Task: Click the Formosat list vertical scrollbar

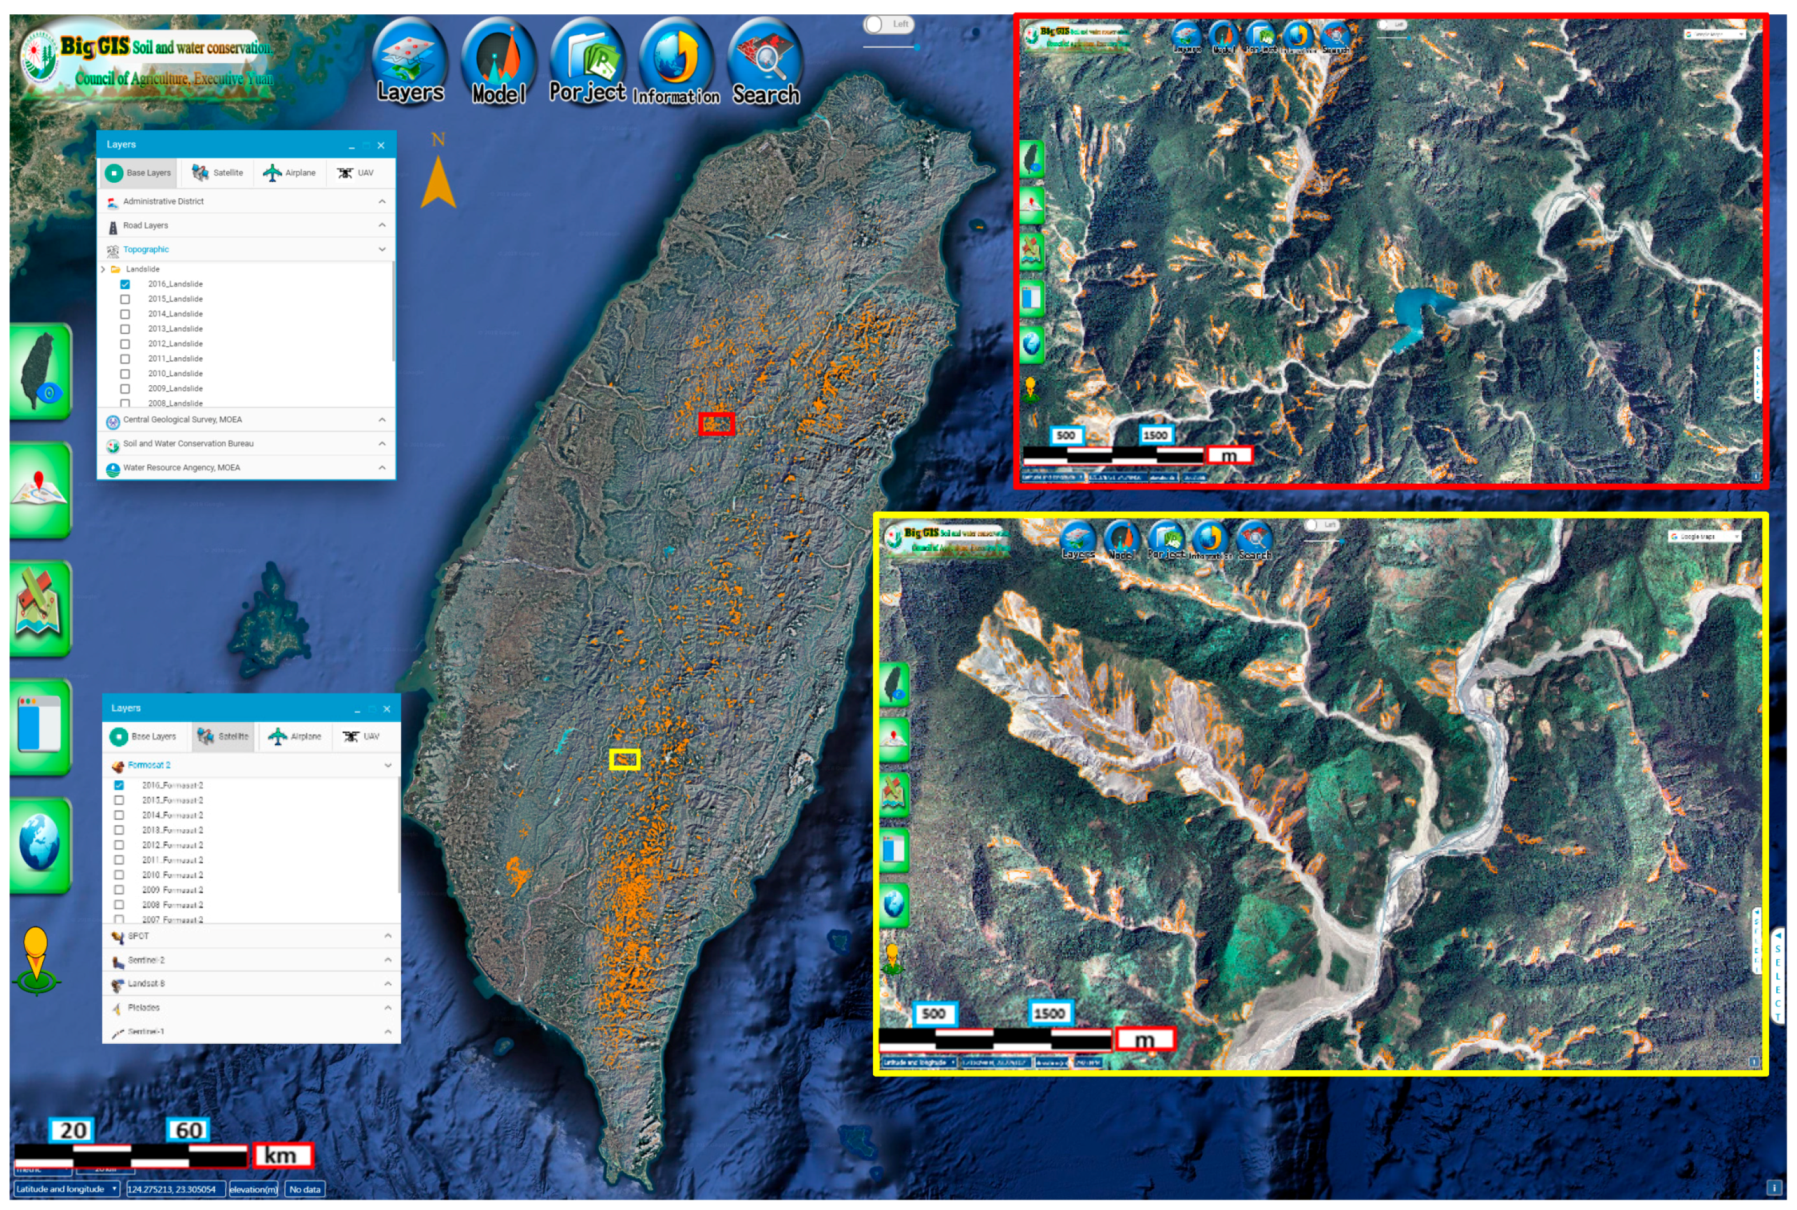Action: pyautogui.click(x=399, y=837)
